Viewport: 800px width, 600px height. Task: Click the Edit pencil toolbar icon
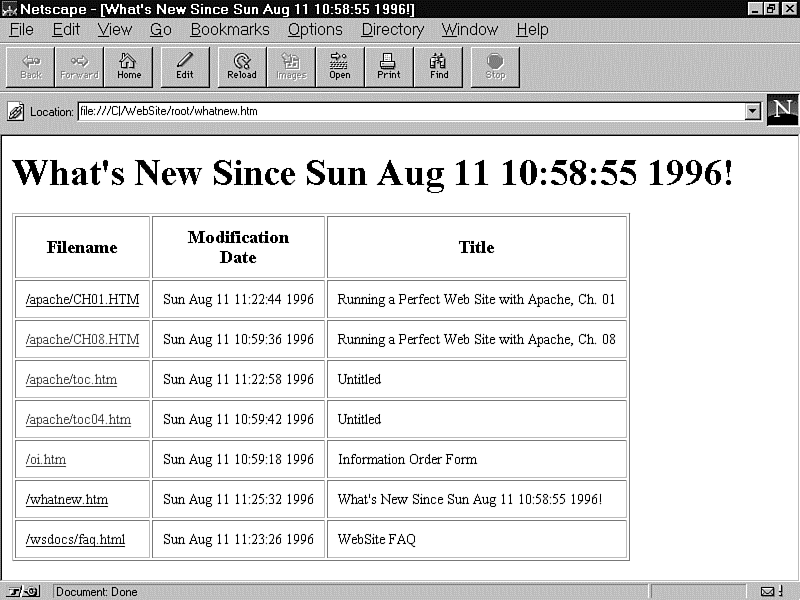tap(185, 66)
